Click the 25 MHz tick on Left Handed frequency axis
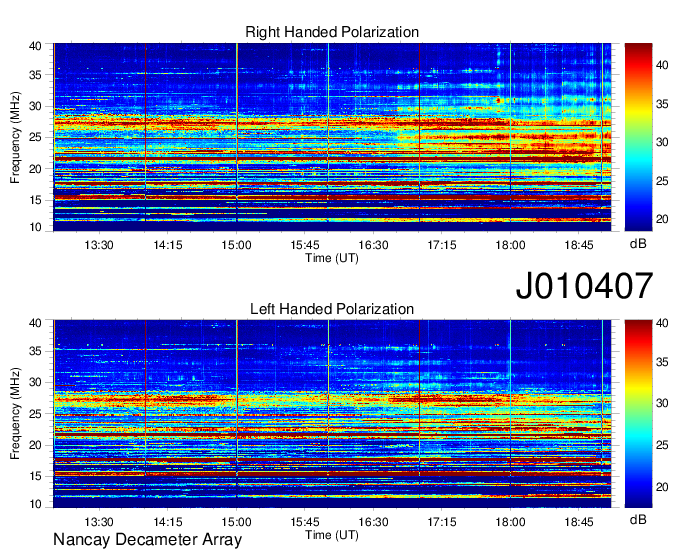The image size is (680, 552). pyautogui.click(x=35, y=414)
